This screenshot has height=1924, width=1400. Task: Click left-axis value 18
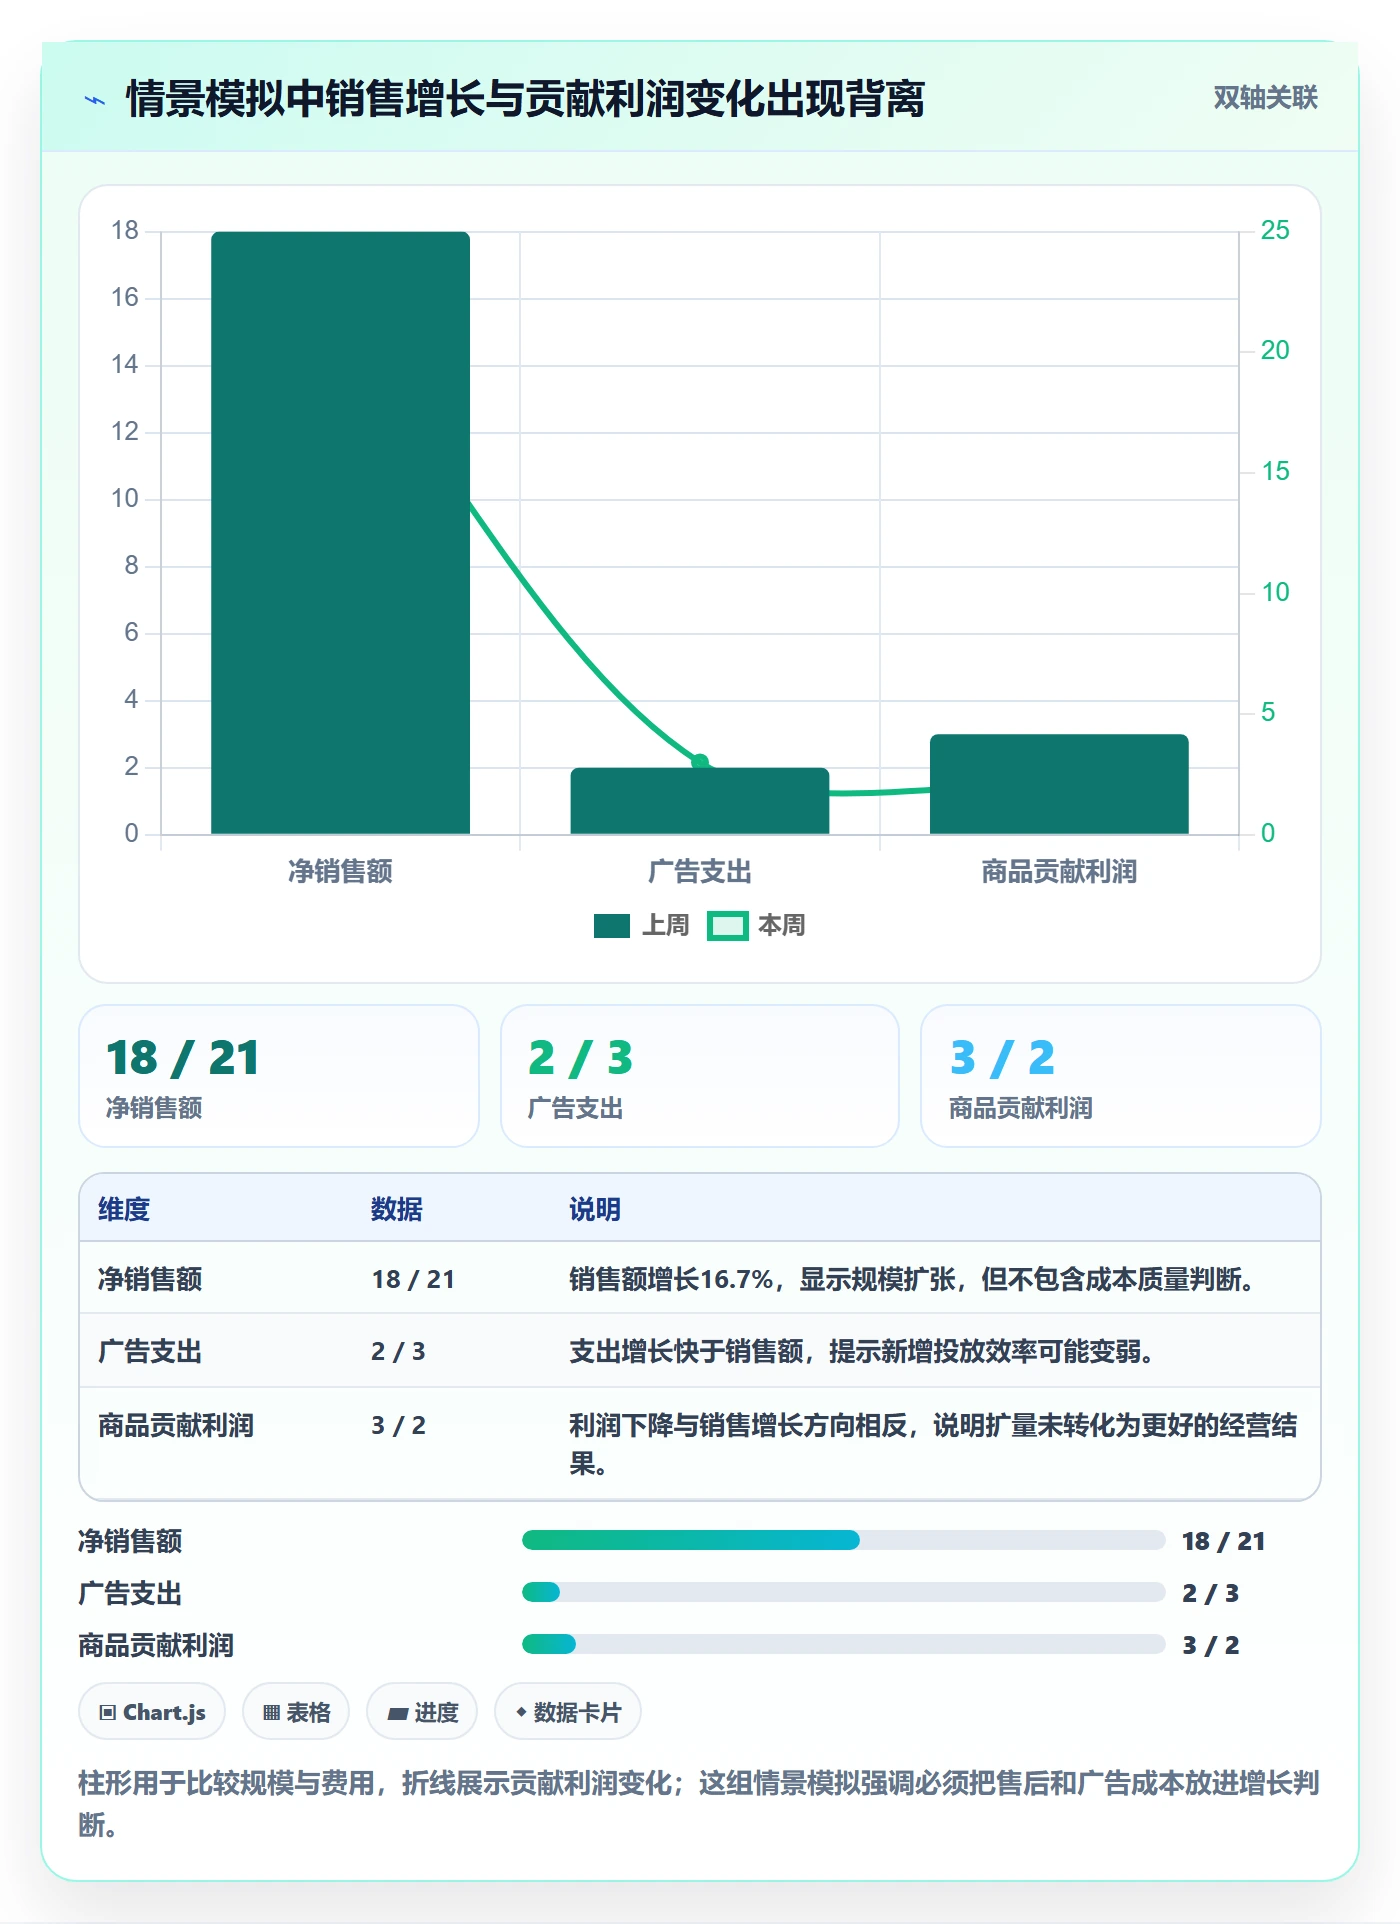tap(125, 231)
